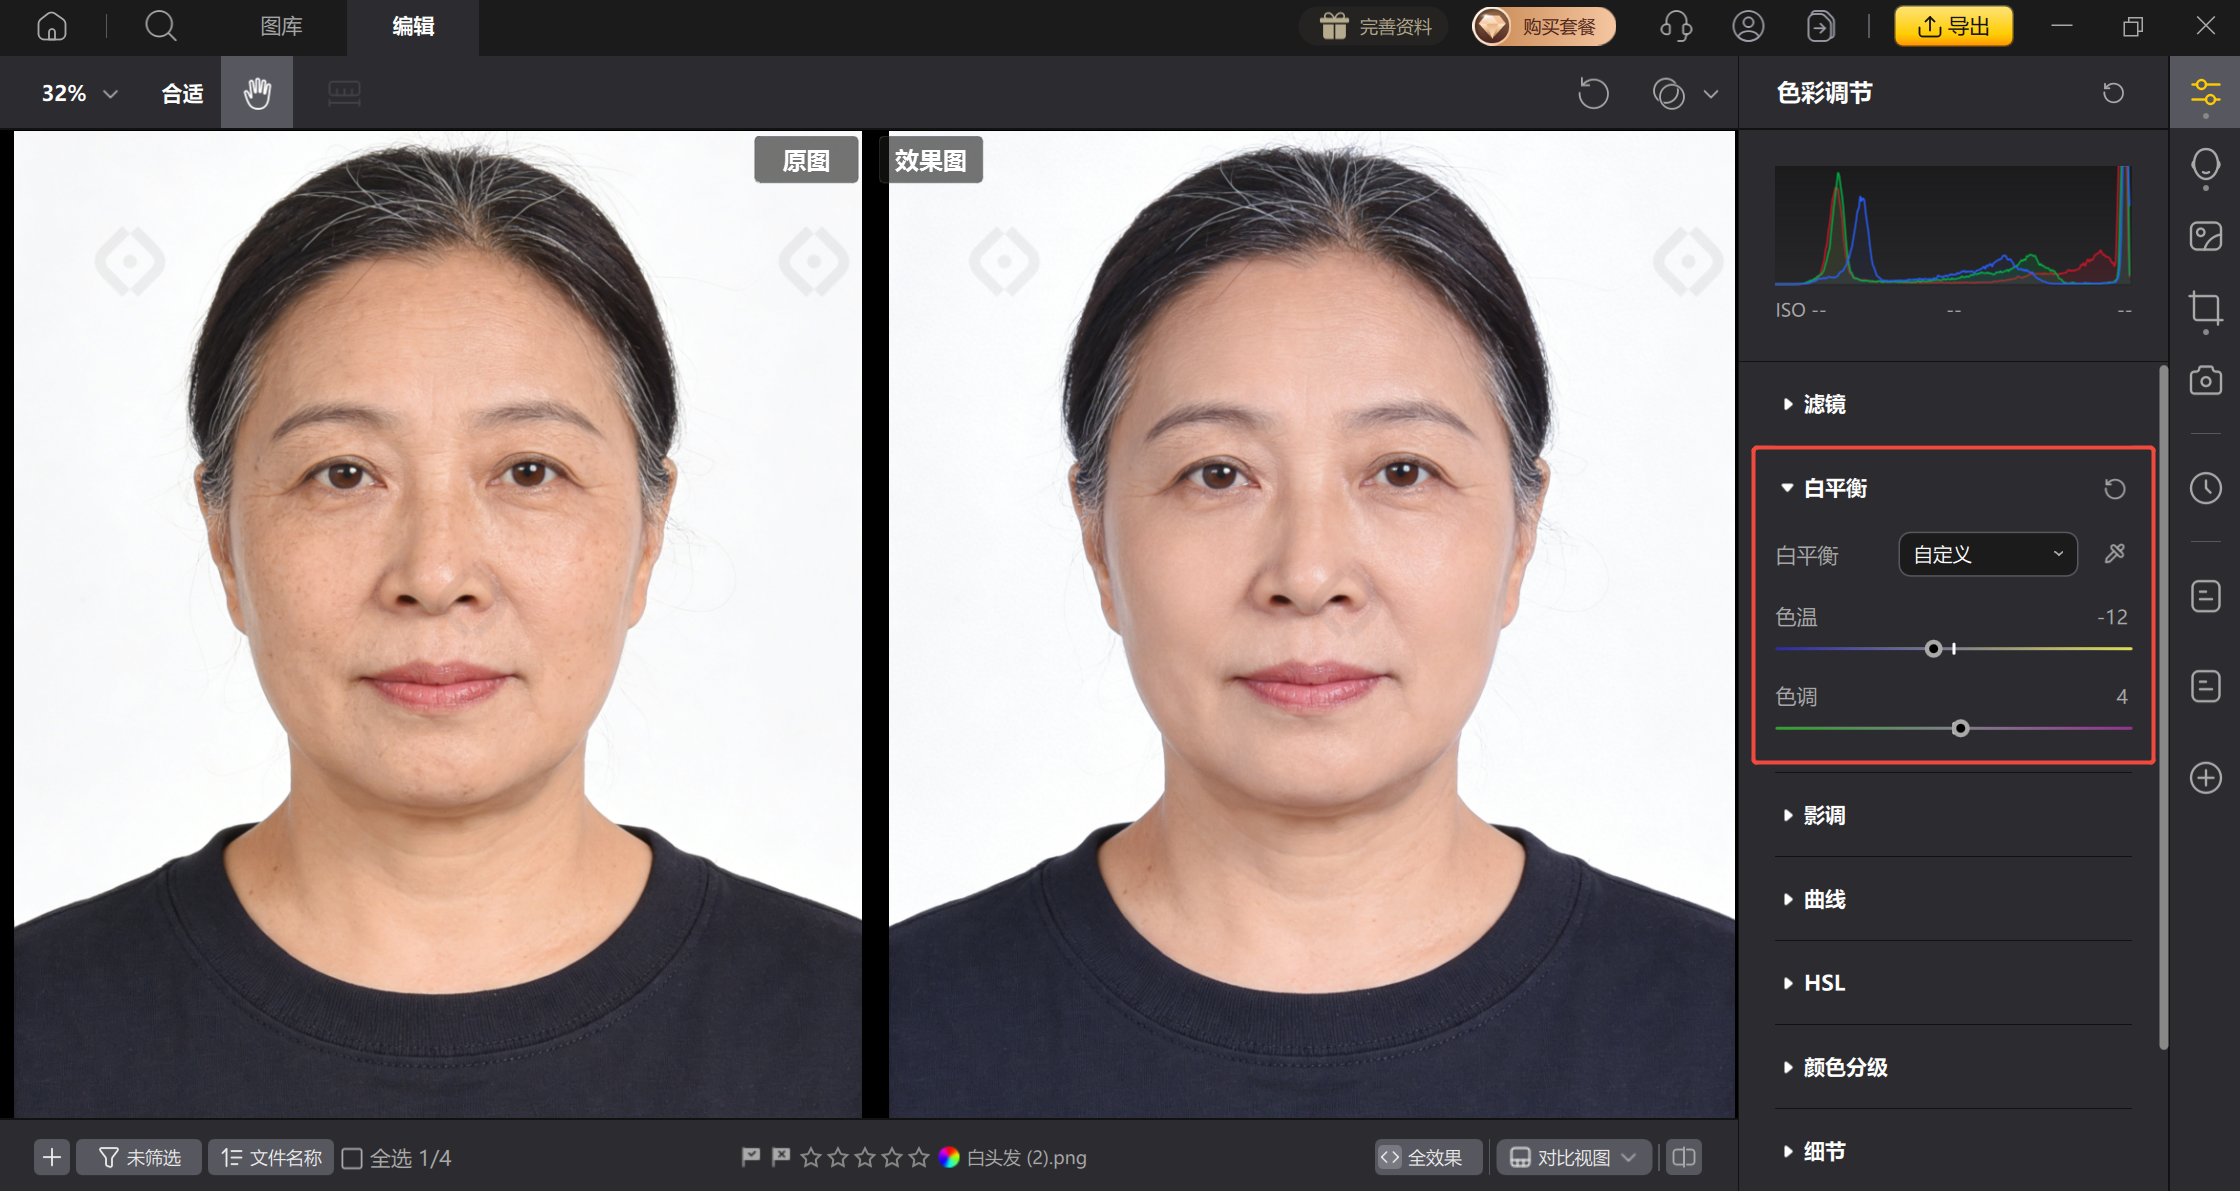The image size is (2240, 1191).
Task: Select the crop tool in right sidebar
Action: (2204, 309)
